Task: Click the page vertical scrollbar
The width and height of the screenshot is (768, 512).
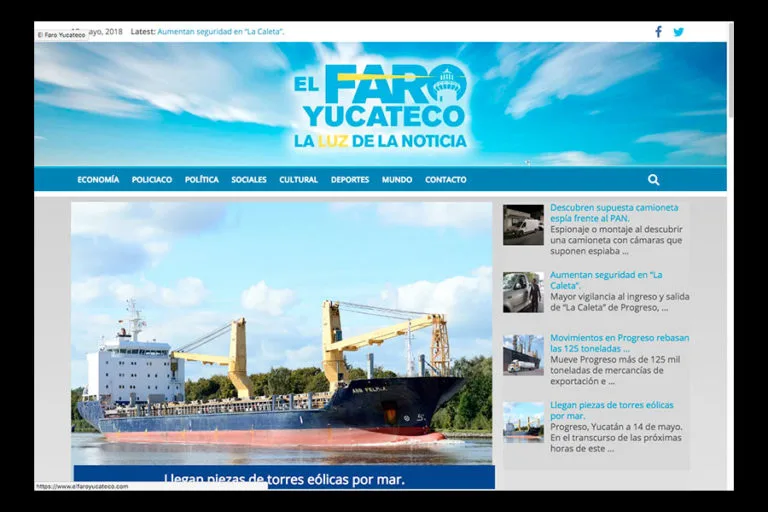Action: pyautogui.click(x=730, y=72)
